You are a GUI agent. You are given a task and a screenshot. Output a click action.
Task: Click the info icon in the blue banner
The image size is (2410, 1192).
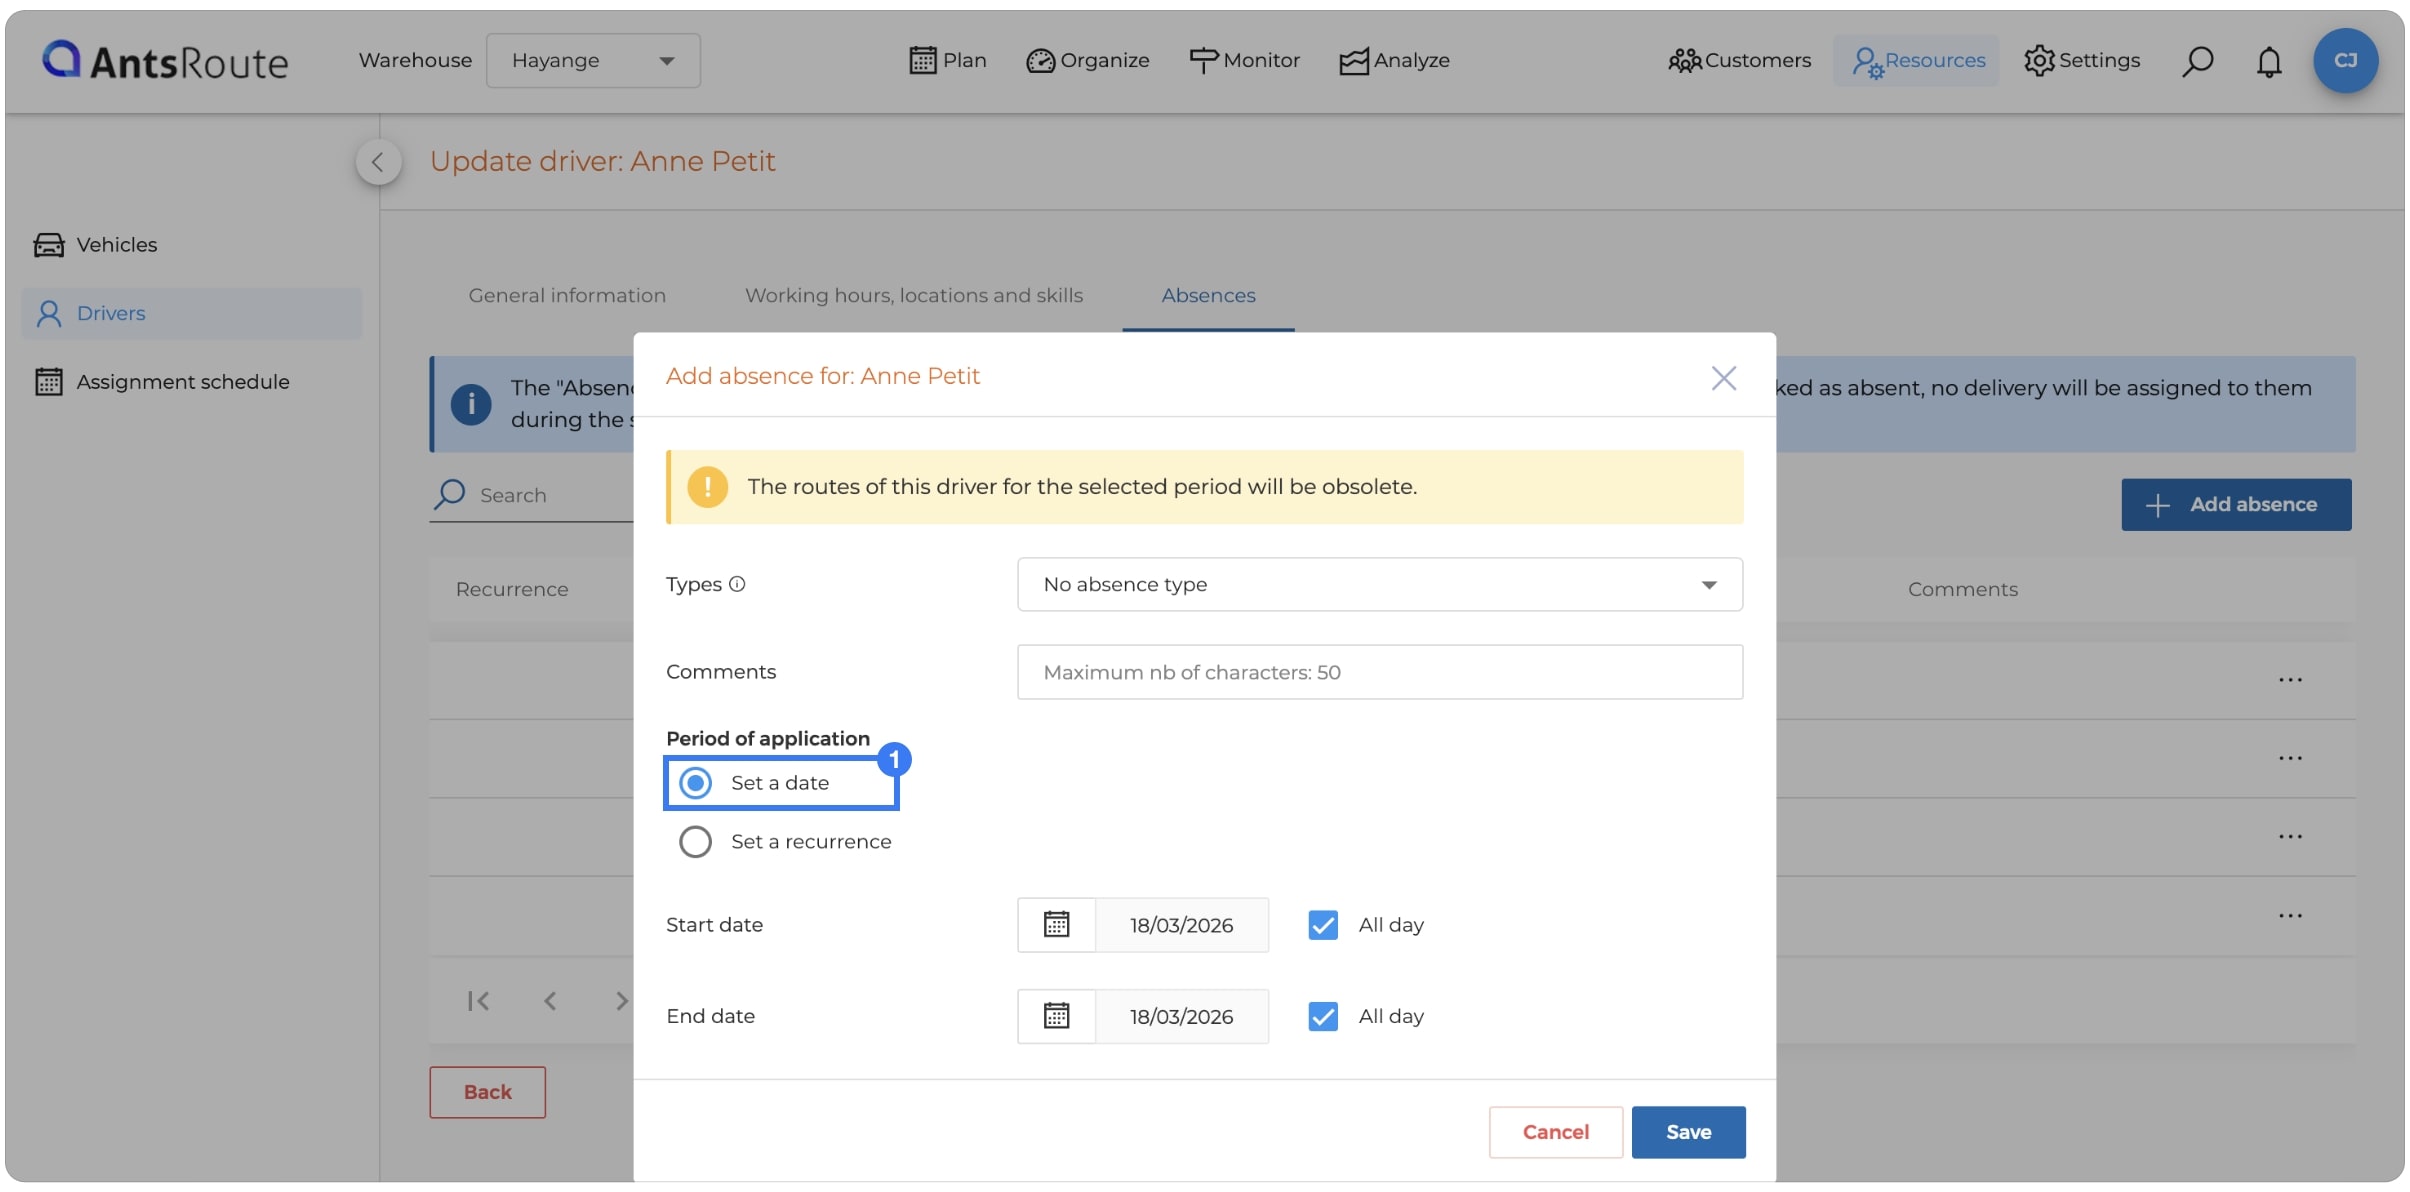coord(471,404)
